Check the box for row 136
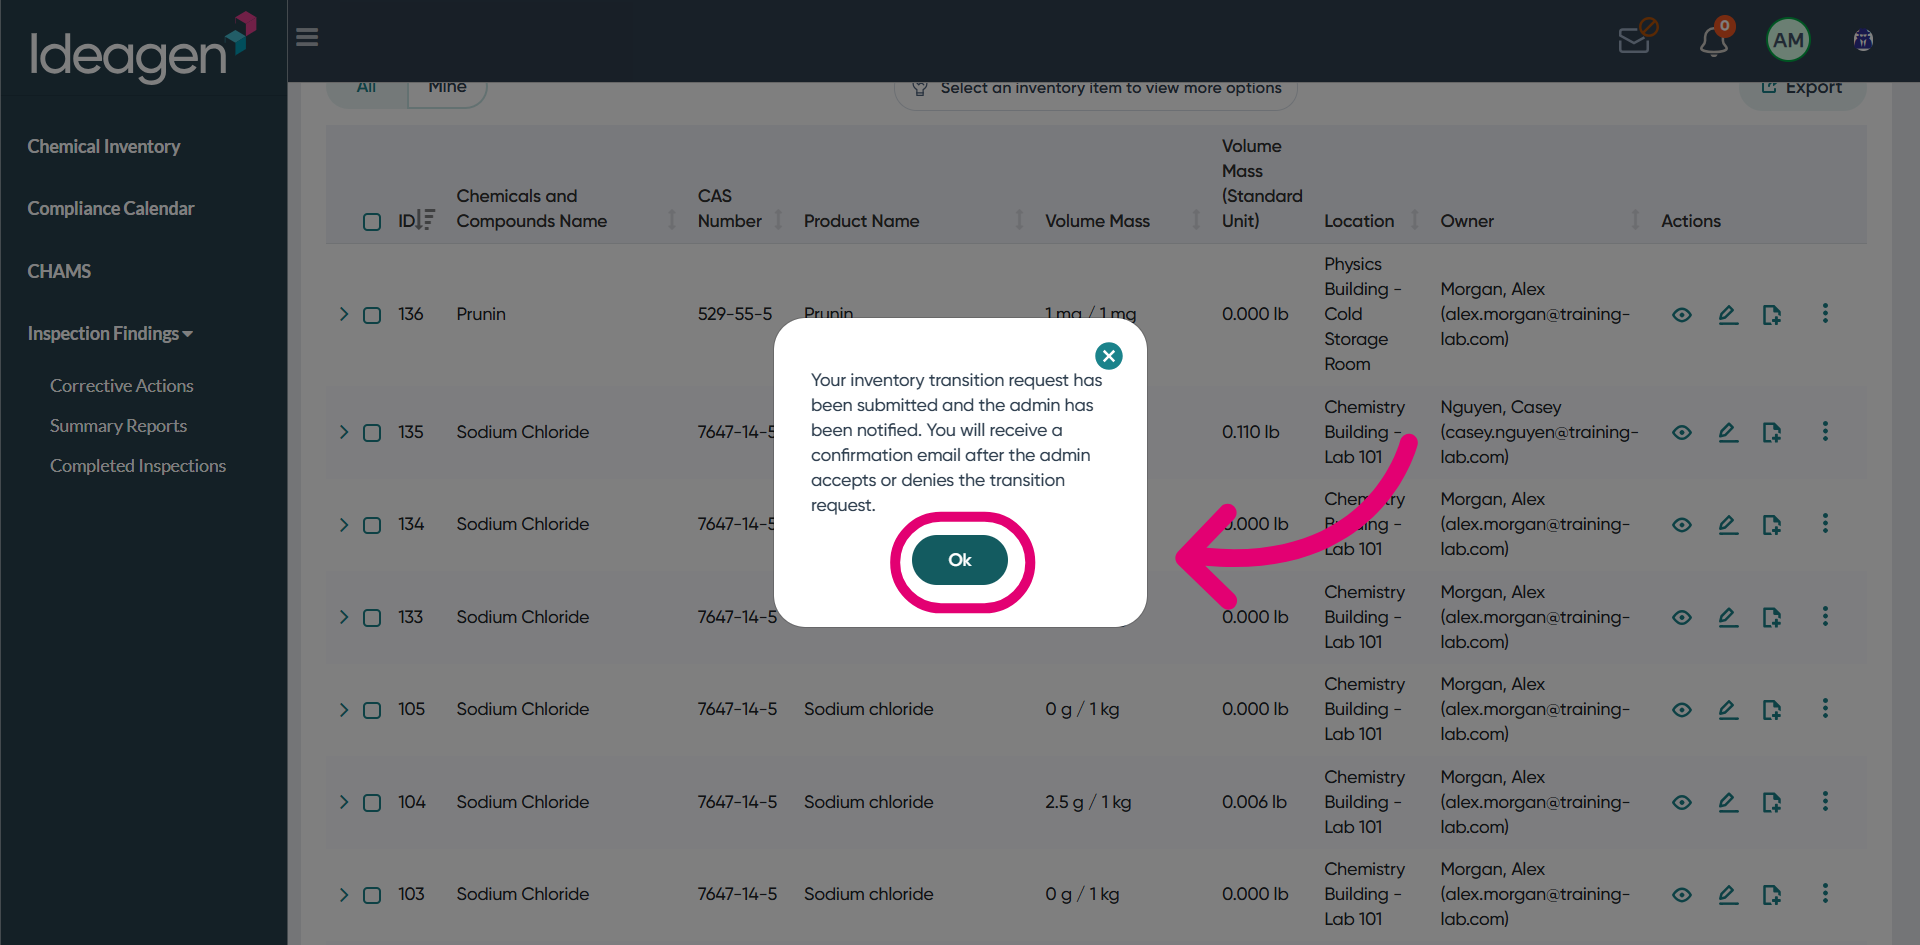The width and height of the screenshot is (1920, 945). coord(372,316)
